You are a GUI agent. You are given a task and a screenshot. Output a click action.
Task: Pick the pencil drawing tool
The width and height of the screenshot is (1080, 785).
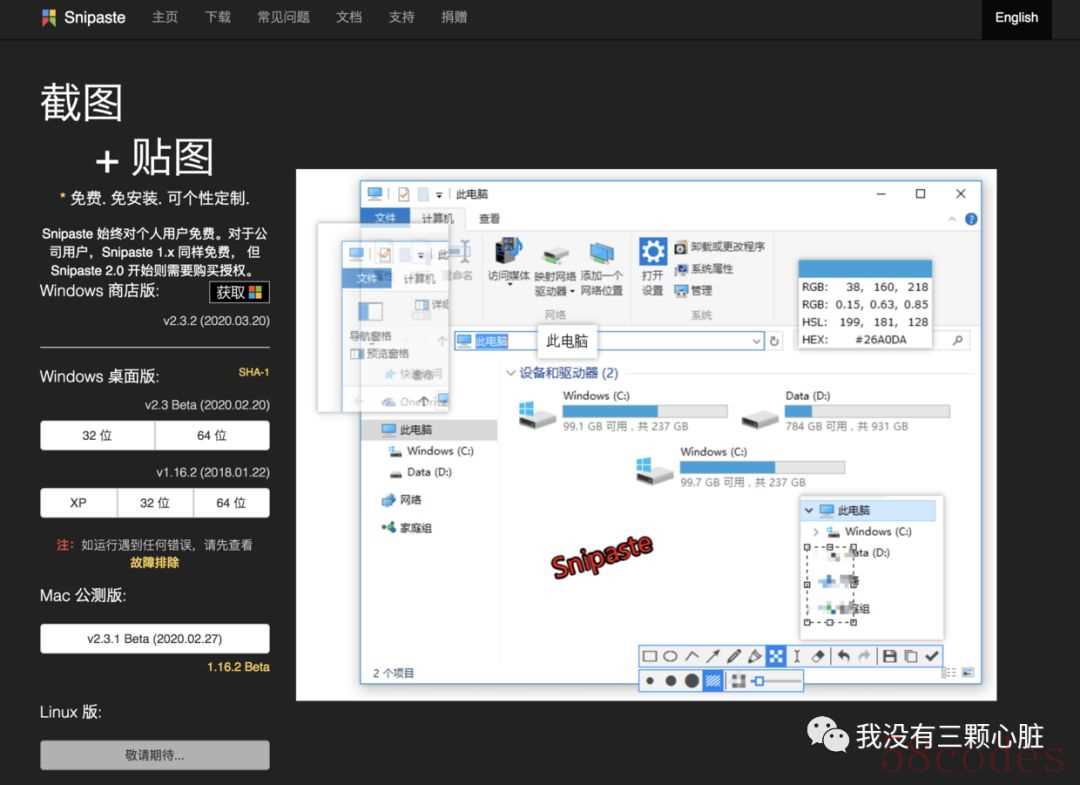[734, 657]
